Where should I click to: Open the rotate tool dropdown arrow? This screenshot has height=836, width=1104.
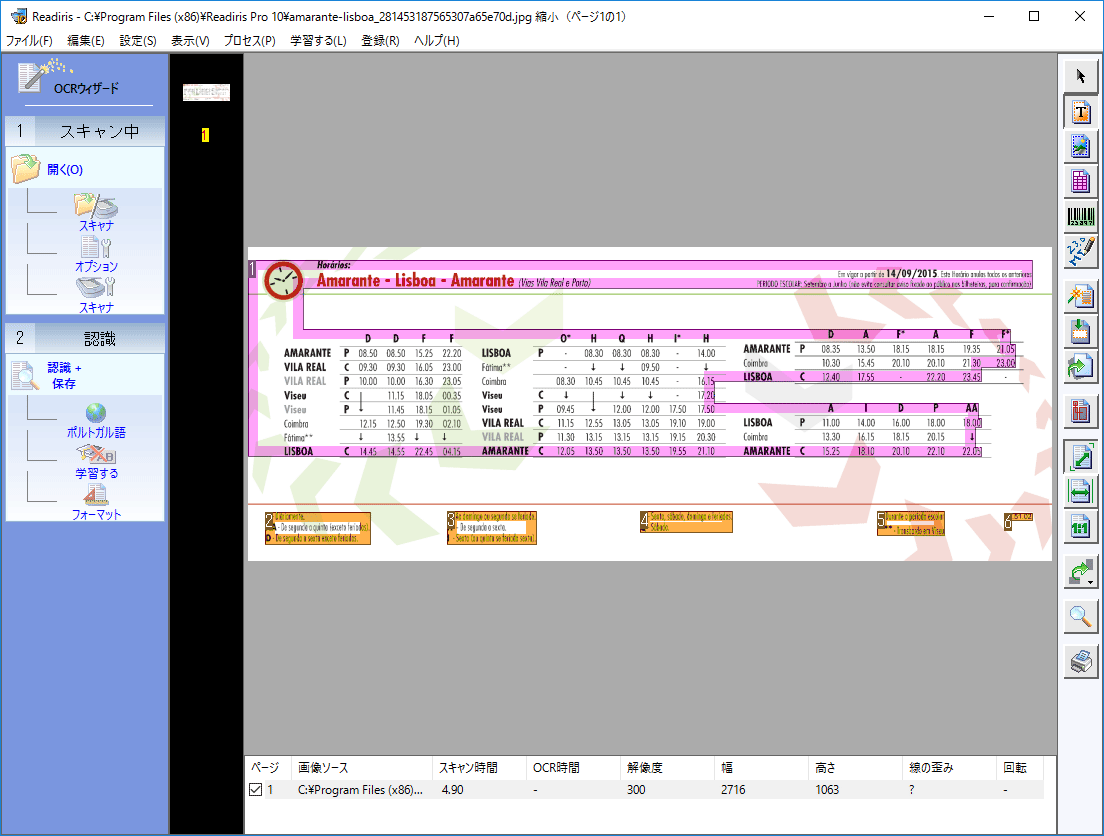(x=1090, y=581)
